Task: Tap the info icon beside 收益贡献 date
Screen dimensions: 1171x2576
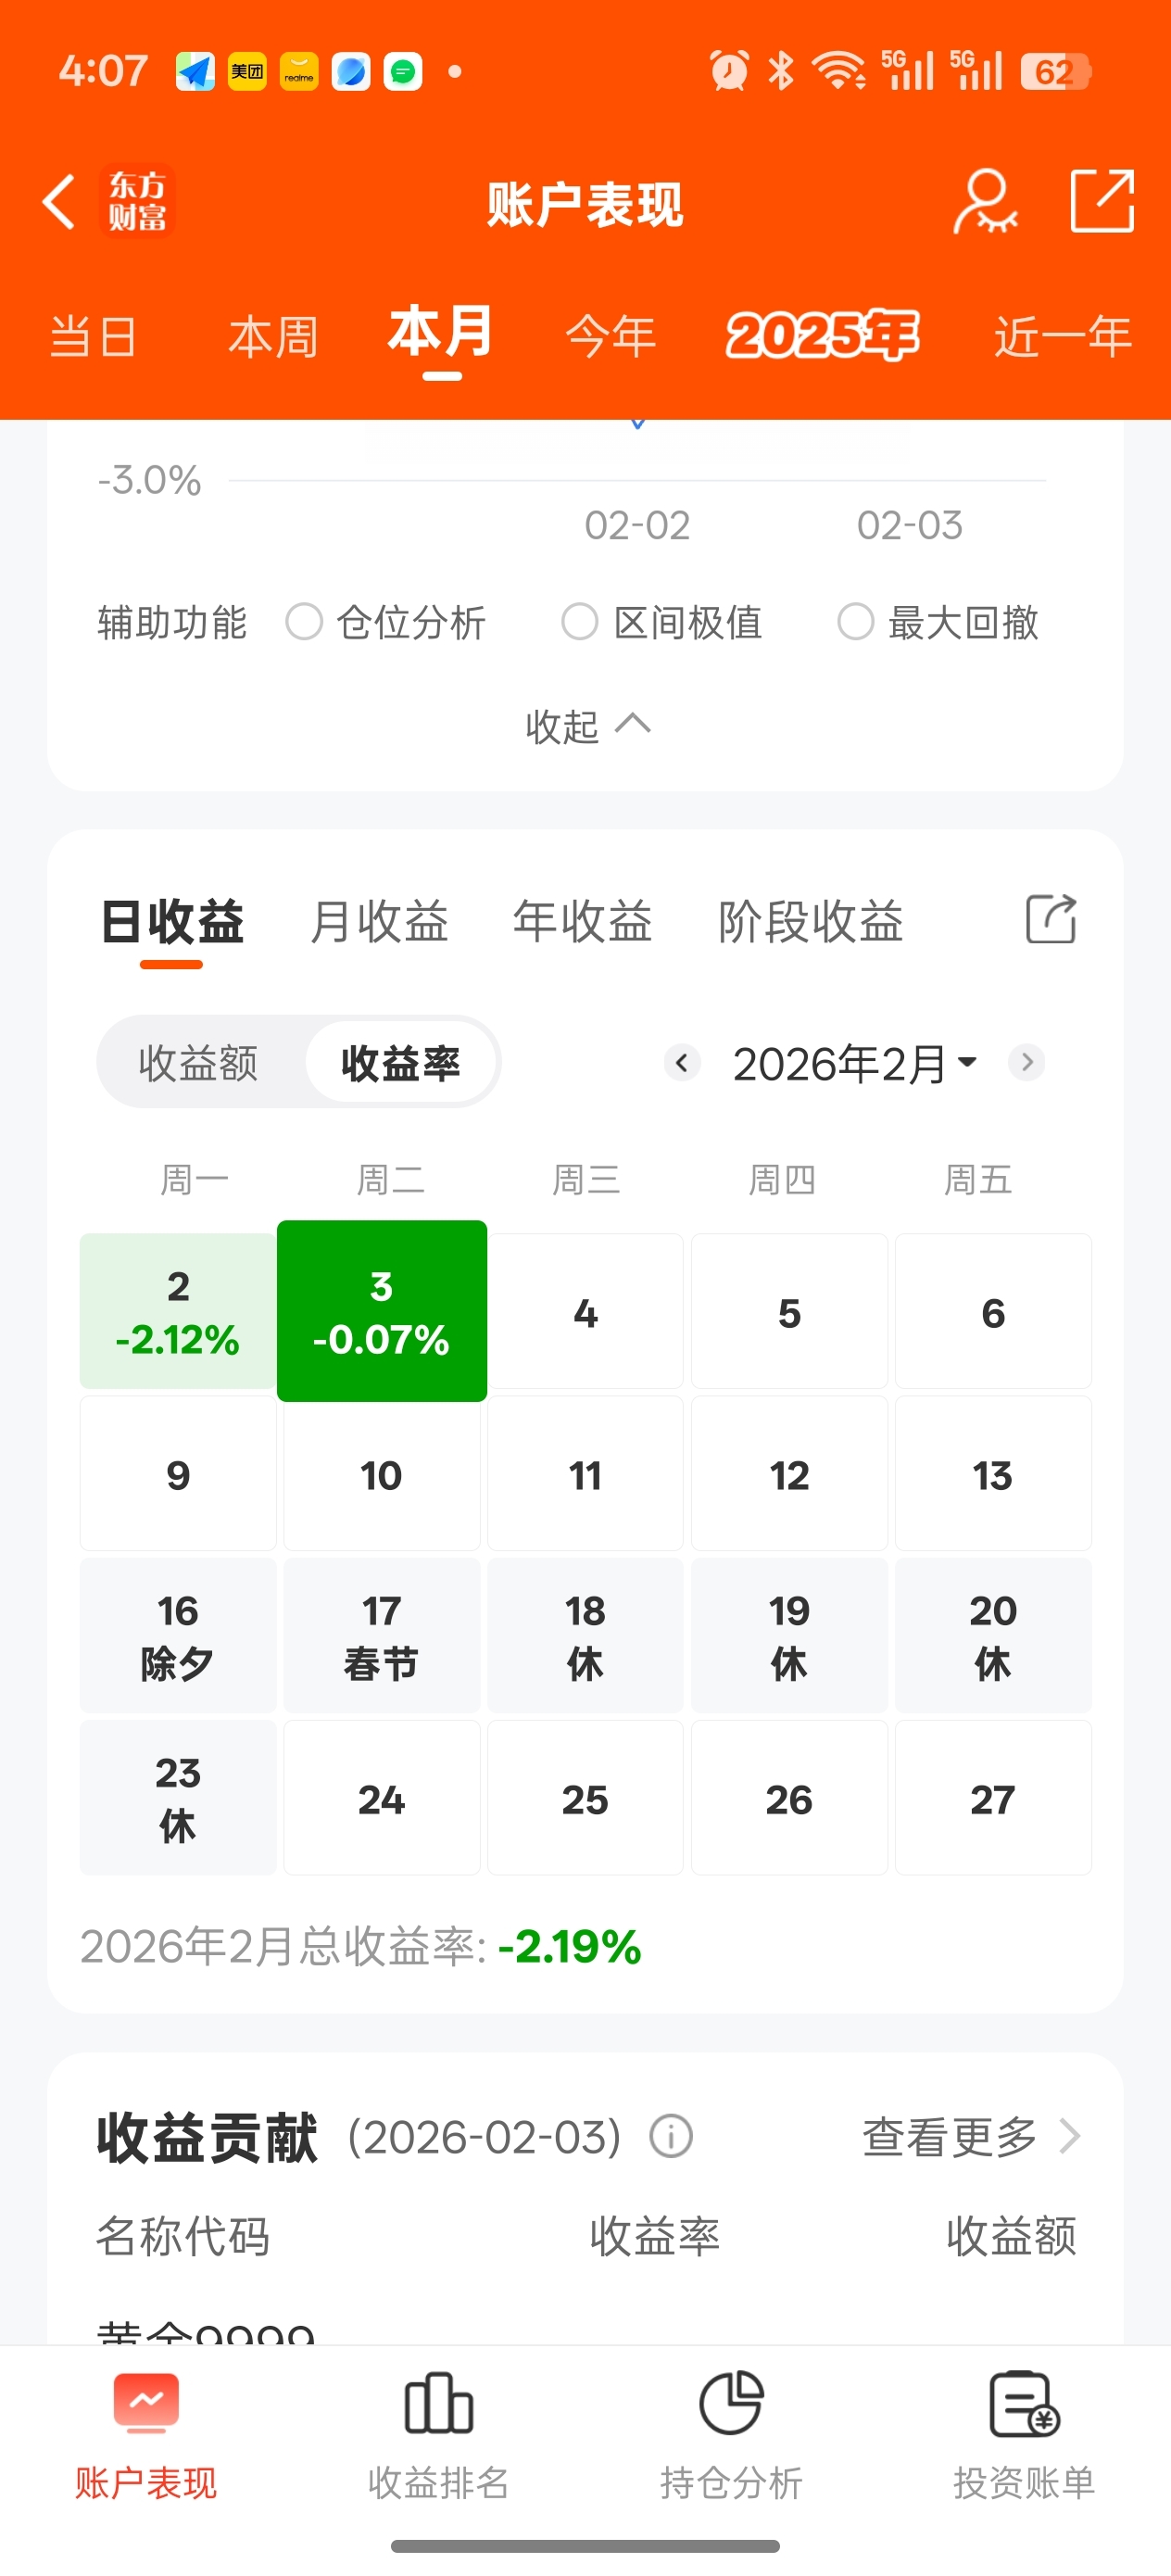Action: [x=671, y=2137]
